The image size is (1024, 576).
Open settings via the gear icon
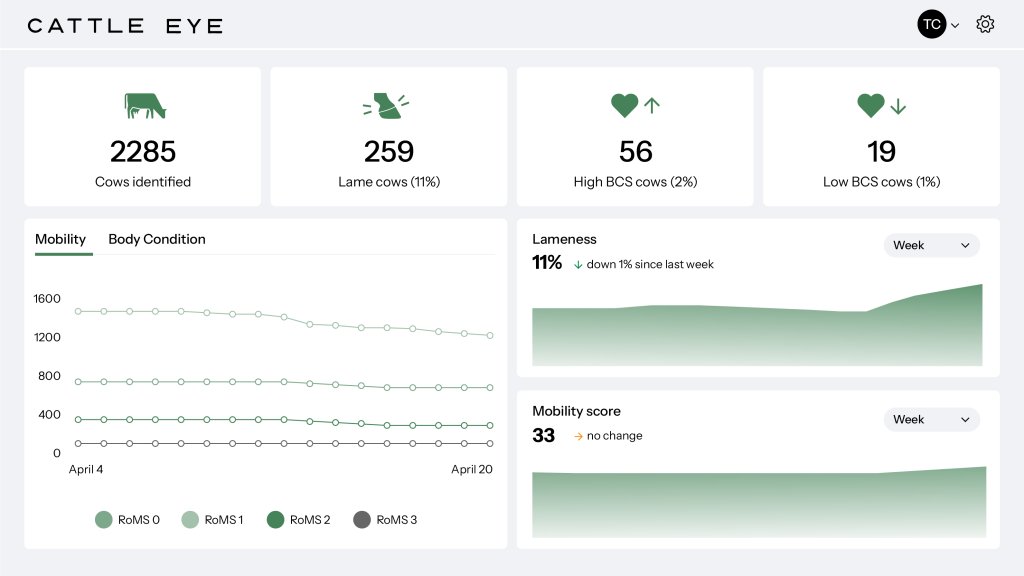pos(985,25)
